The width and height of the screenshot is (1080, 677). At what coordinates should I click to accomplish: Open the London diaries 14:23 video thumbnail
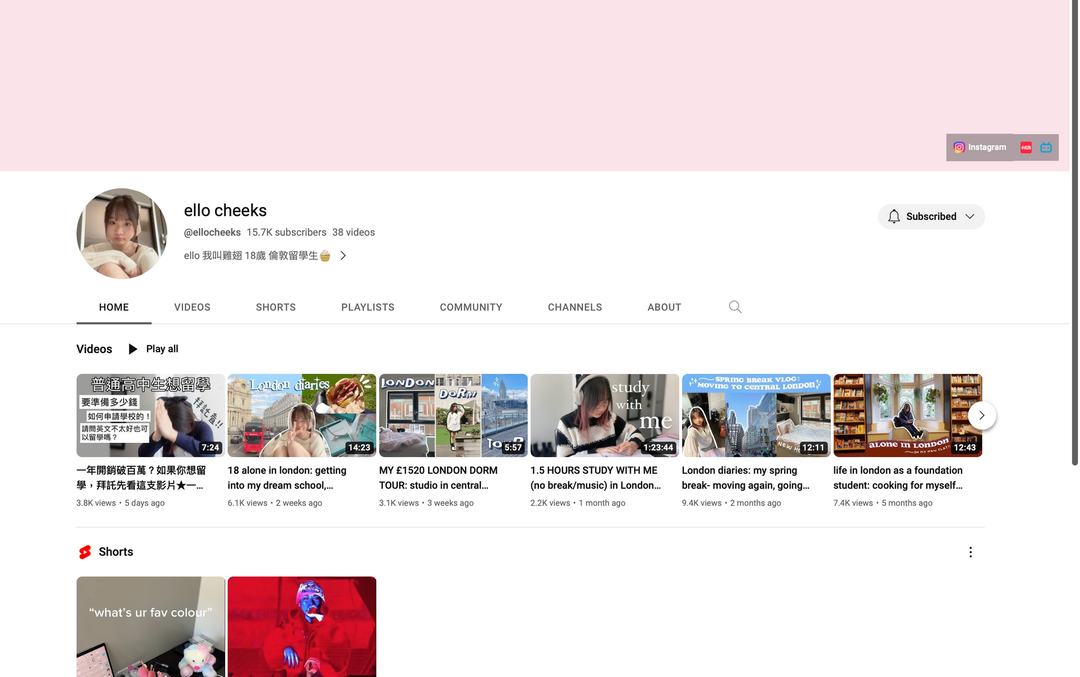(302, 415)
